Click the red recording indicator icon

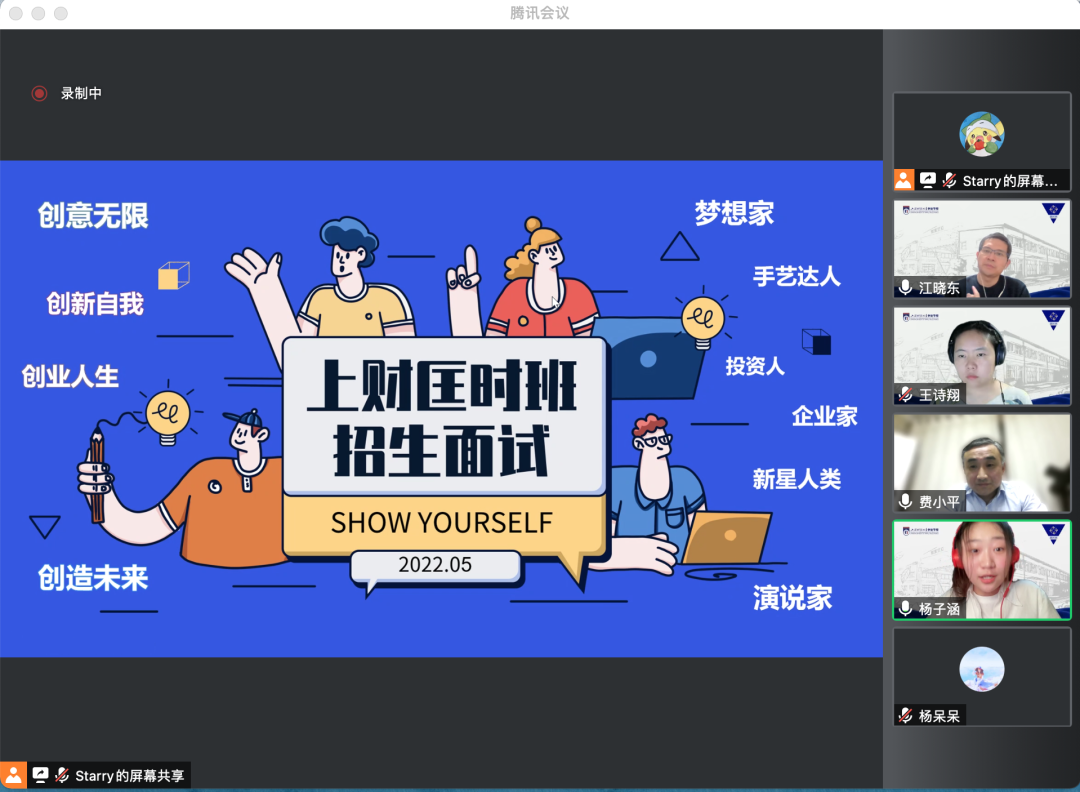click(x=39, y=93)
